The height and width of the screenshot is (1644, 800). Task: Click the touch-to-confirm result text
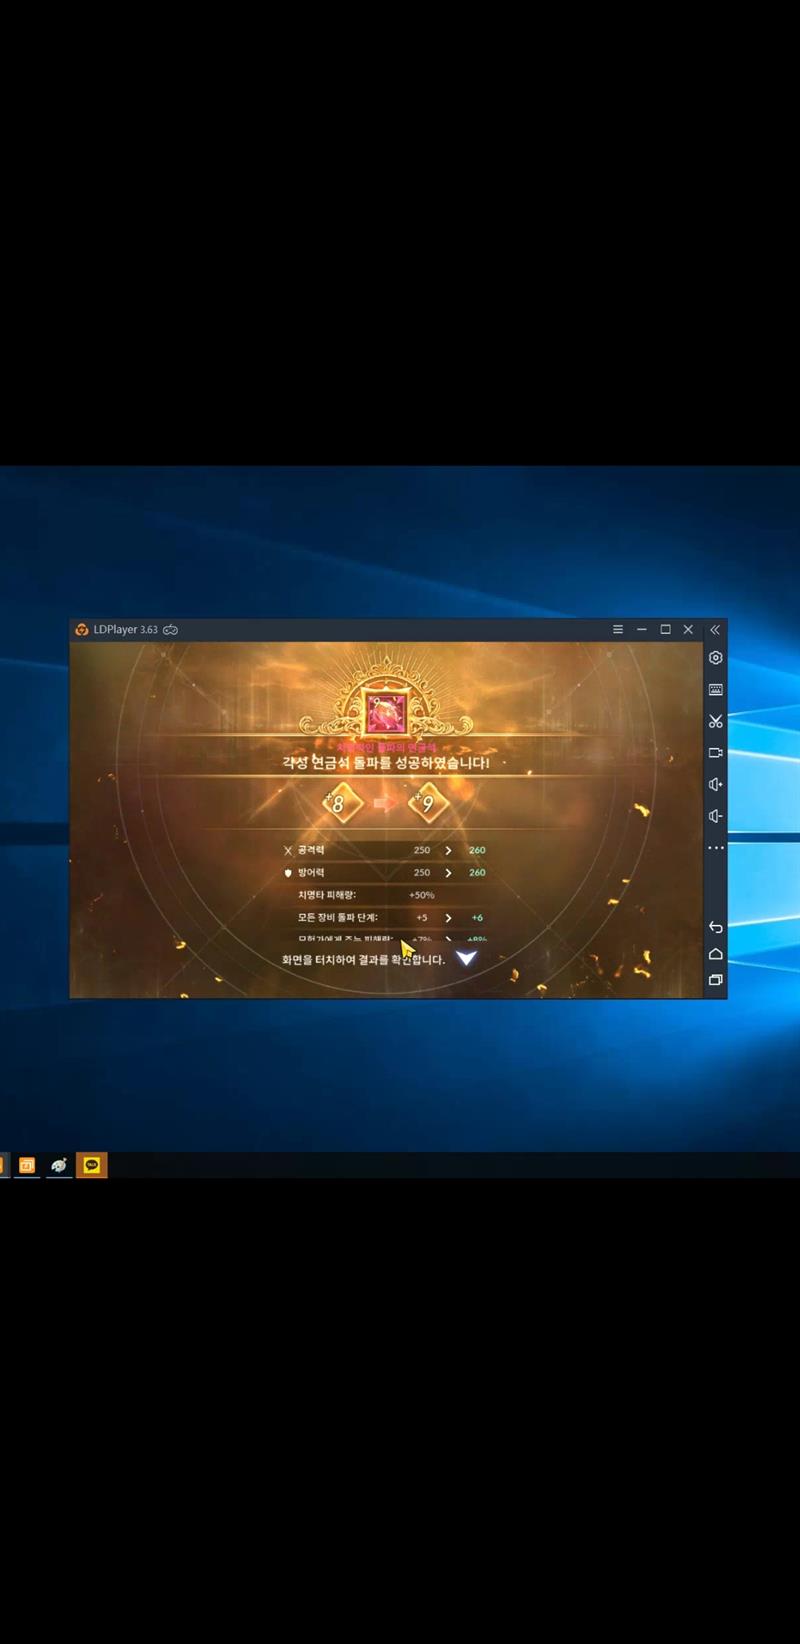(363, 960)
